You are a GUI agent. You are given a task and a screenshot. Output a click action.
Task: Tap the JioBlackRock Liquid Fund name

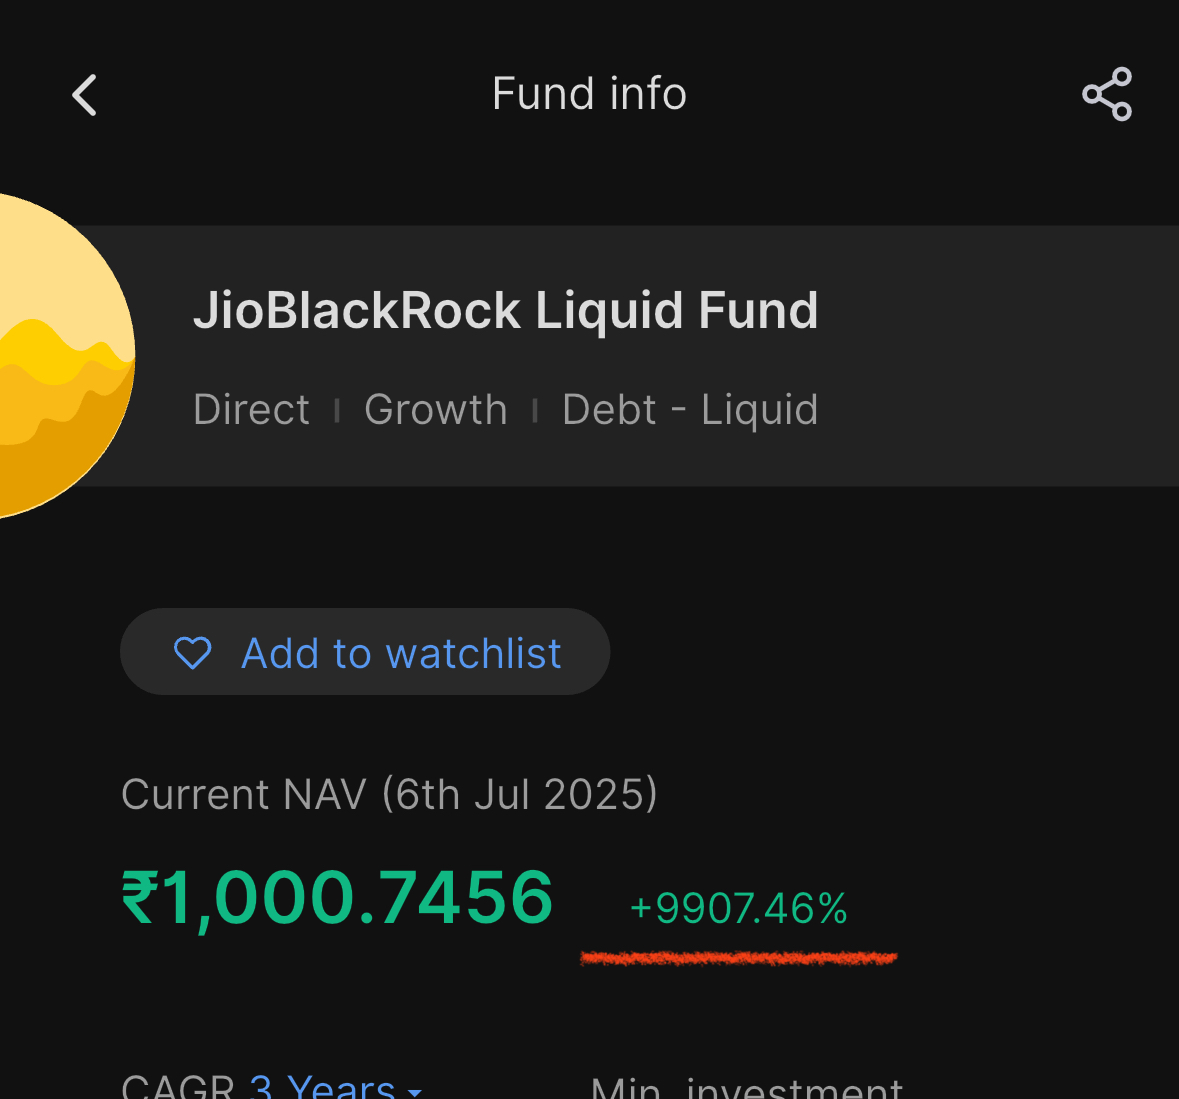coord(505,310)
